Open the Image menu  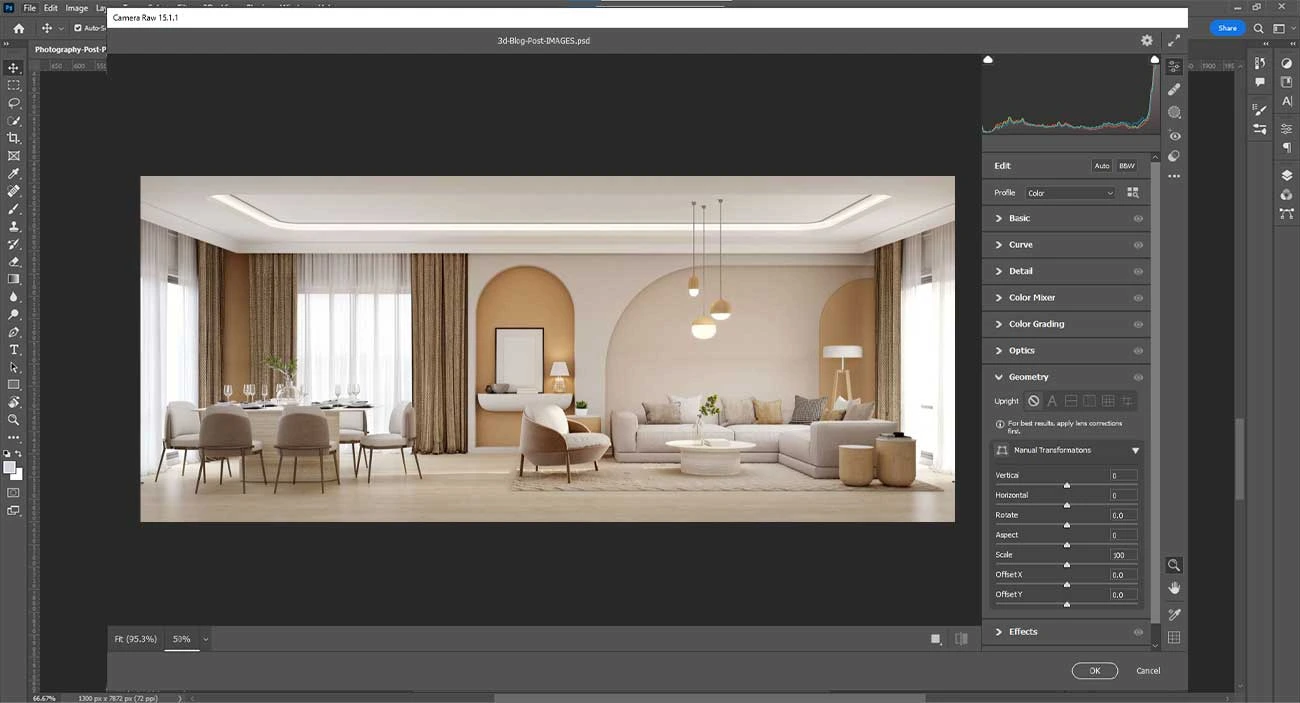click(x=77, y=8)
